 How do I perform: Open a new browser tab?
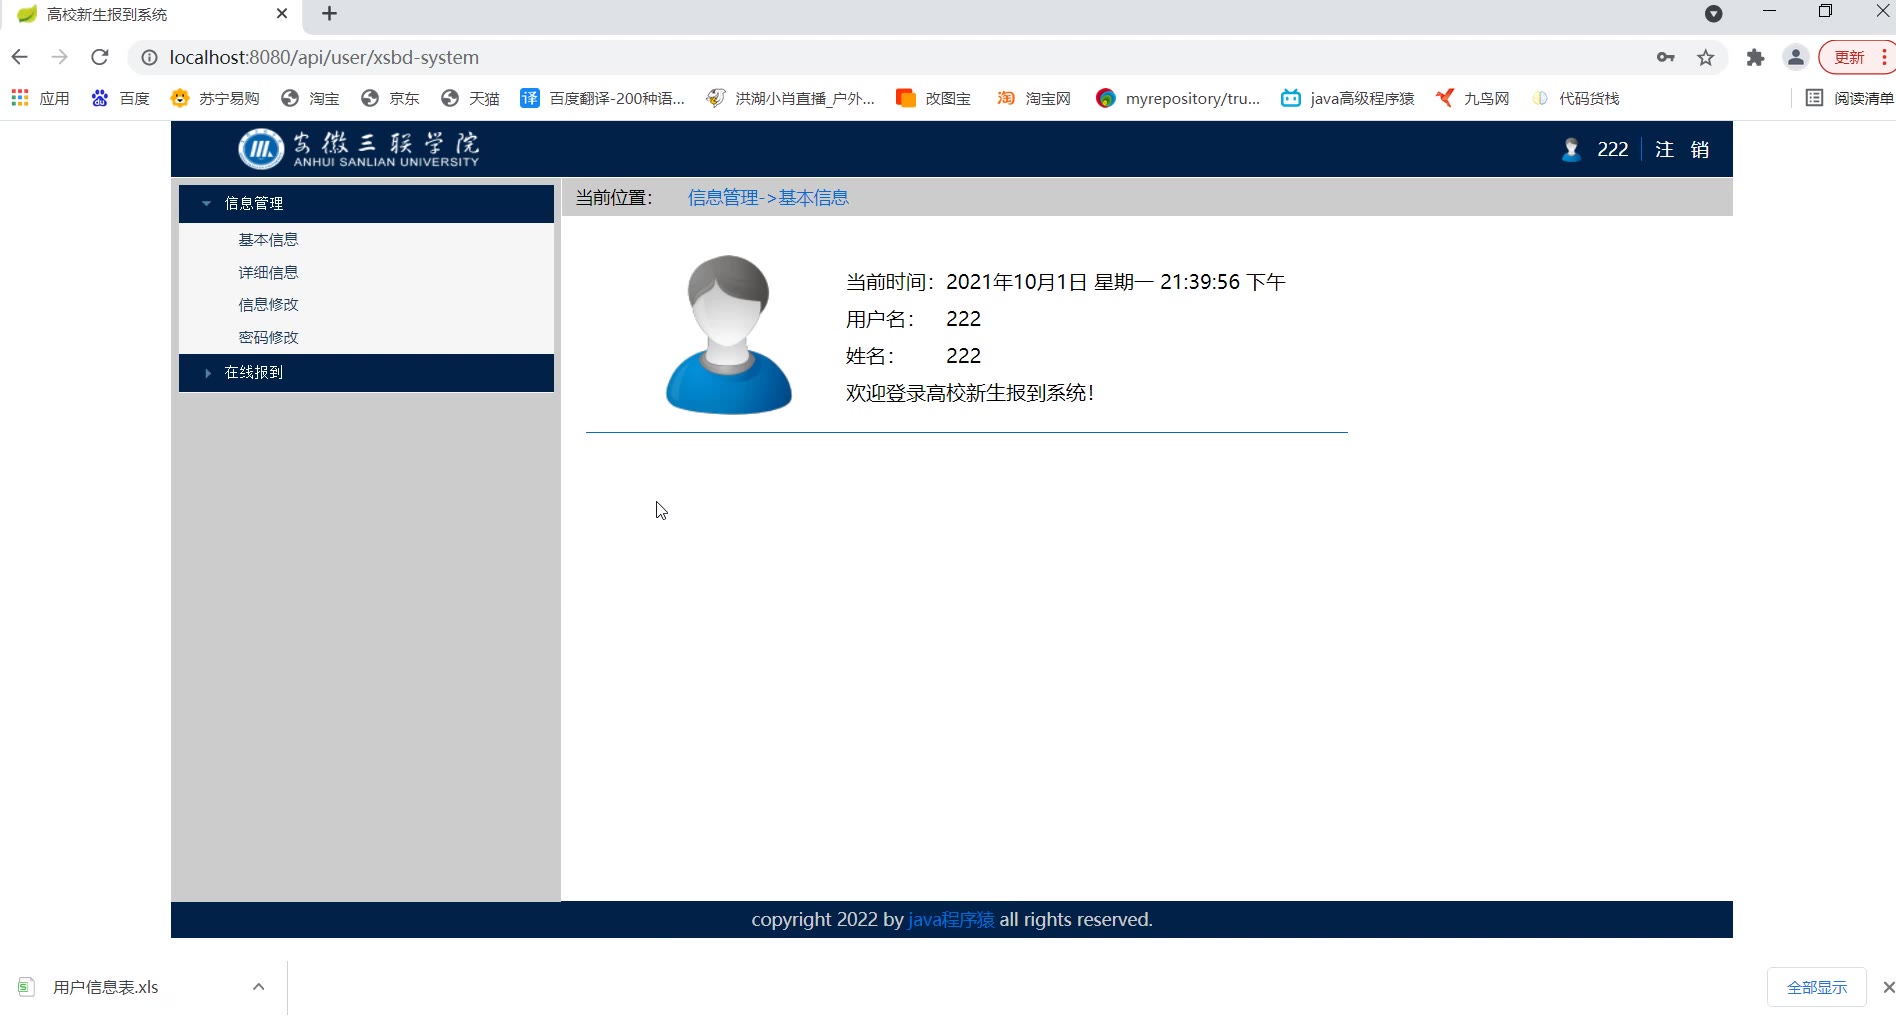(329, 14)
